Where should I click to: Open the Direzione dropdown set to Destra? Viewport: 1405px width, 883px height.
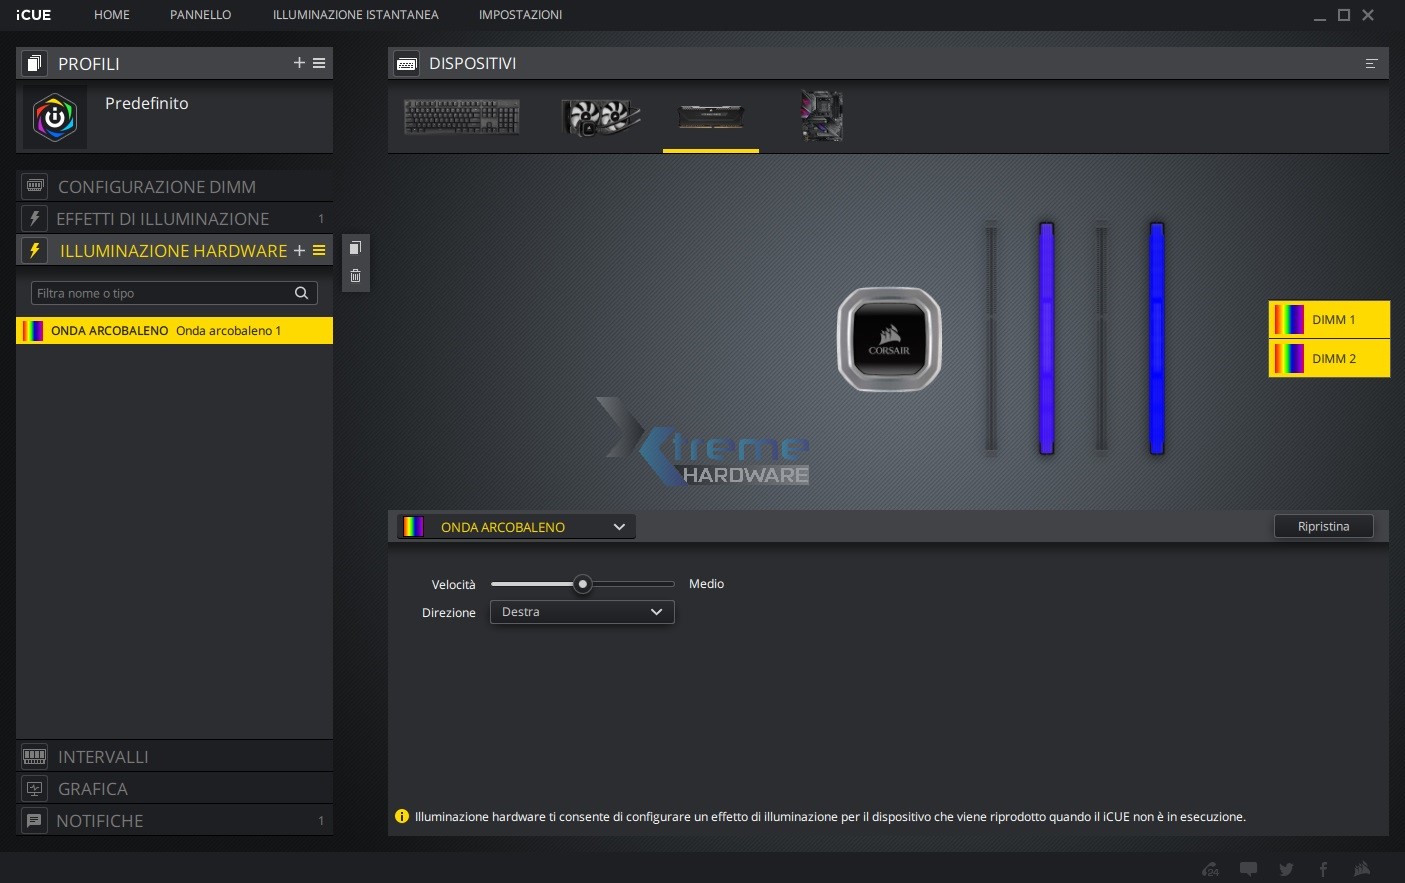pos(582,612)
